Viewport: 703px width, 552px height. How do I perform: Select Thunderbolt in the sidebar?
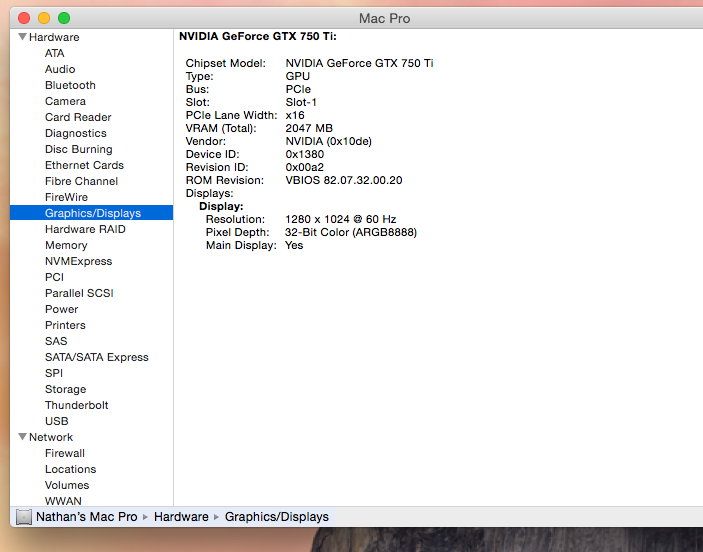(x=77, y=405)
